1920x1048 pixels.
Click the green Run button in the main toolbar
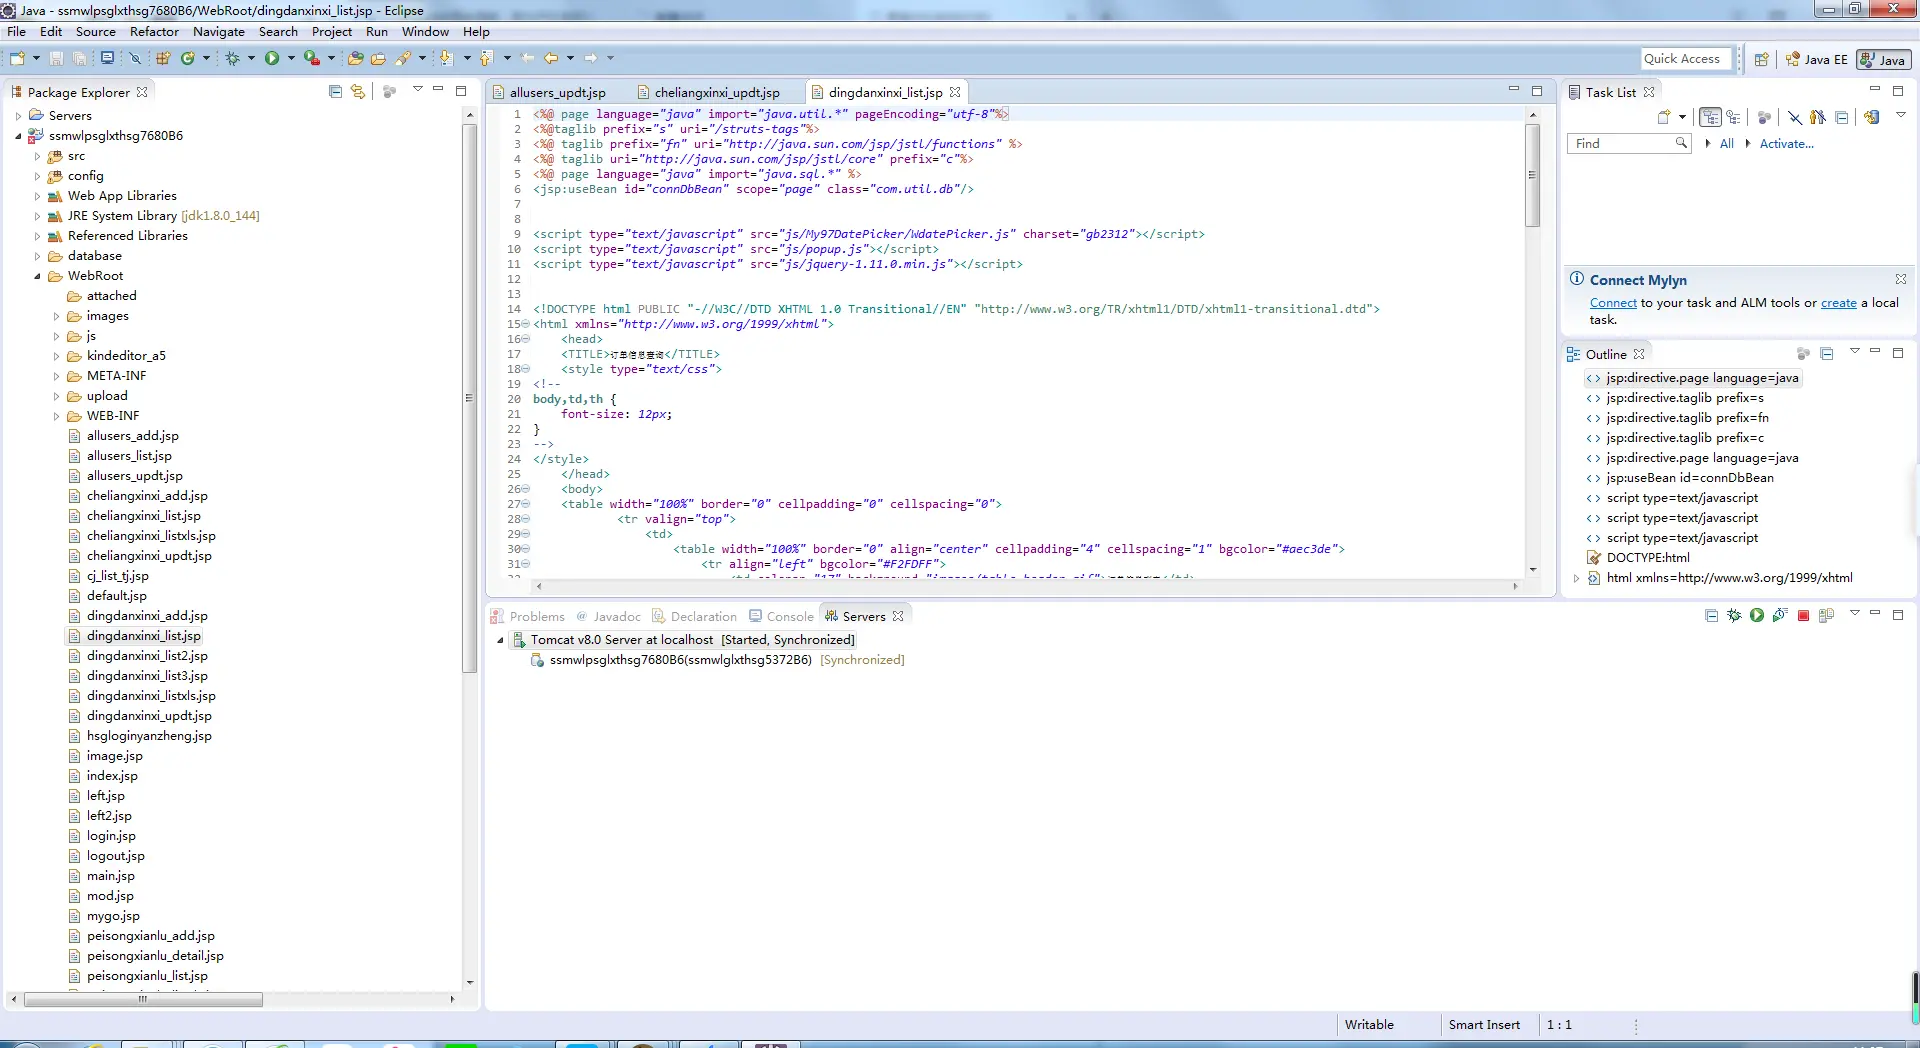[x=272, y=58]
